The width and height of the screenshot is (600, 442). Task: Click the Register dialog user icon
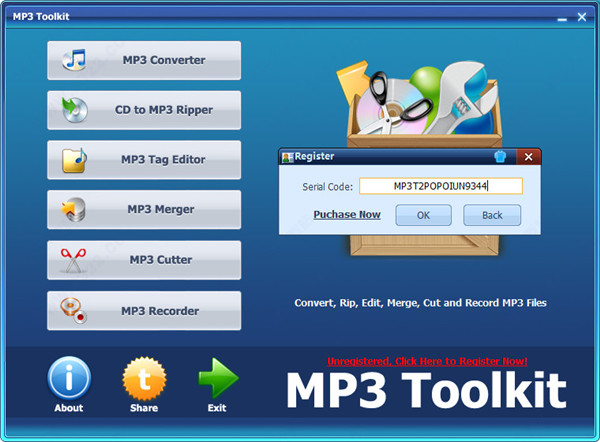[x=287, y=157]
